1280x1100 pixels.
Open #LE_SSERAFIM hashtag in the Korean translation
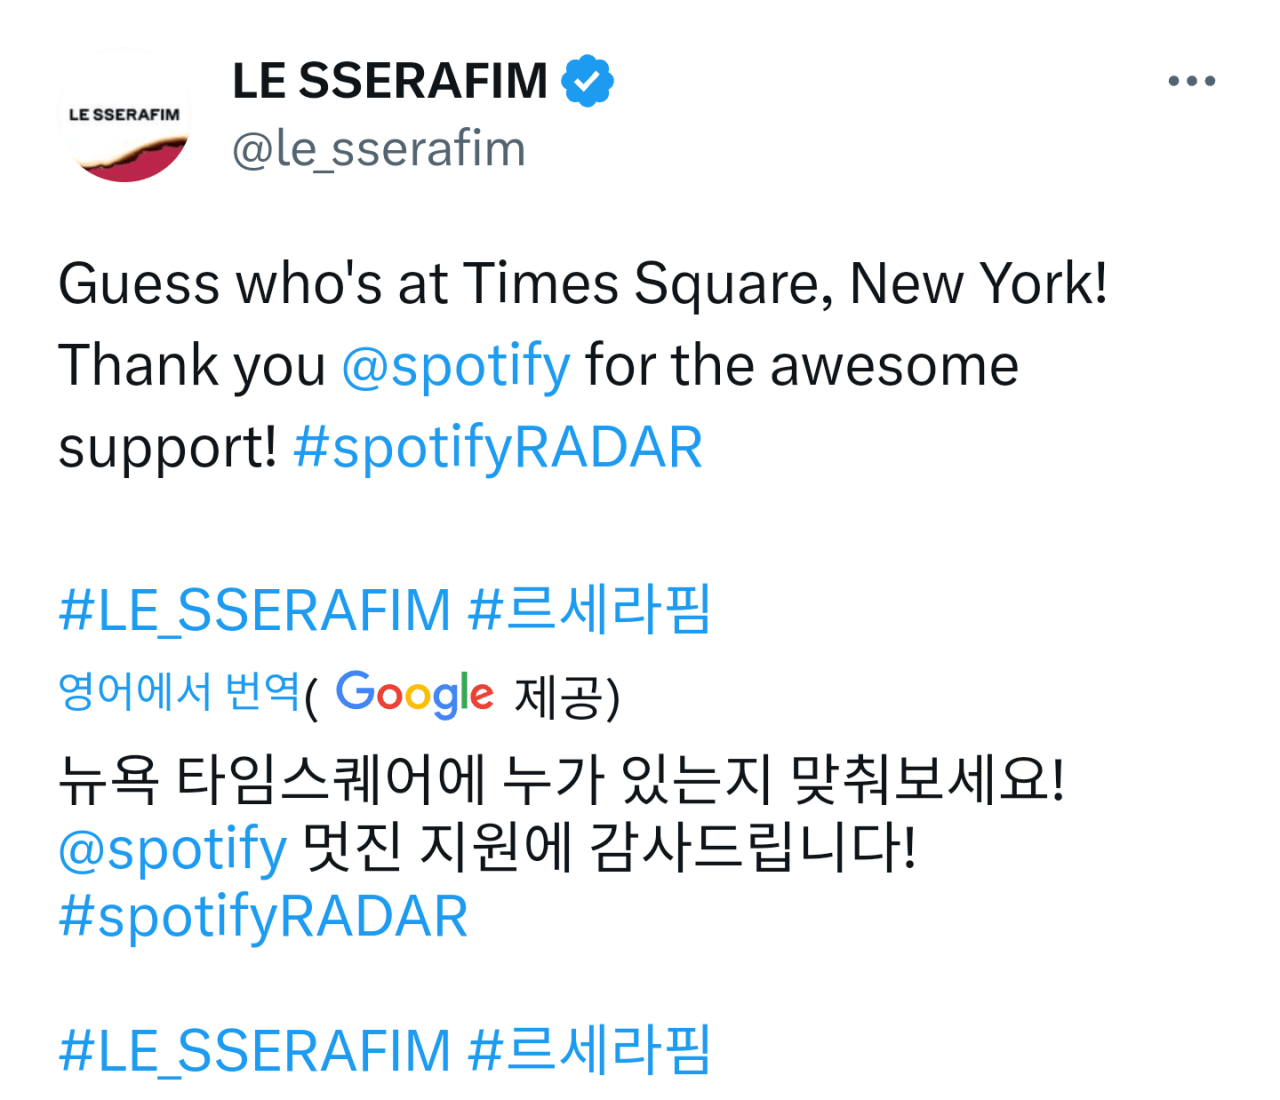point(255,1050)
